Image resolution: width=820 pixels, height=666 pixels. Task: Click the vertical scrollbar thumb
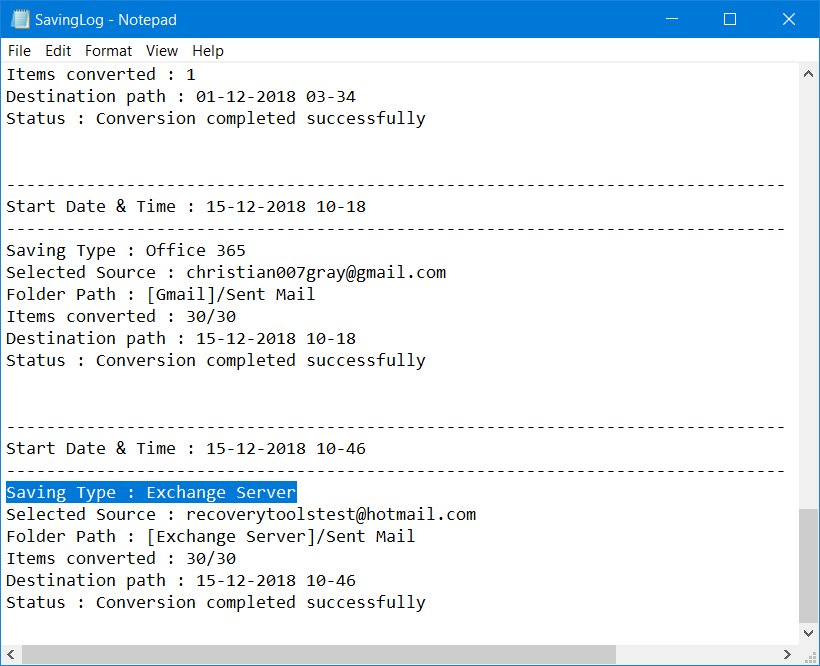[x=808, y=566]
